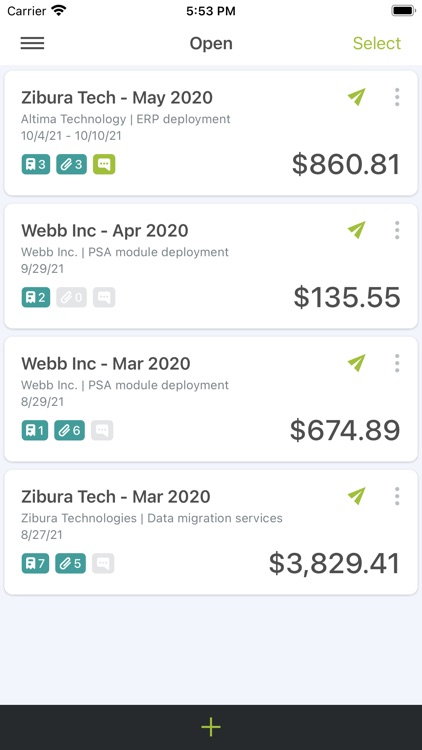The image size is (422, 750).
Task: Open more options for Zibura Tech Mar 2020
Action: (397, 496)
